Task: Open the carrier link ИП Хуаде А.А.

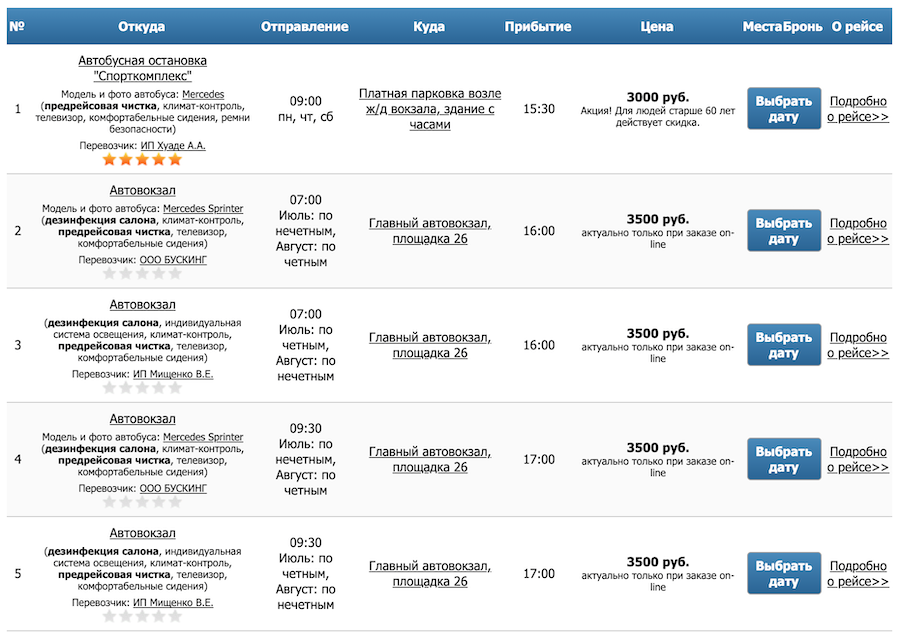Action: 173,145
